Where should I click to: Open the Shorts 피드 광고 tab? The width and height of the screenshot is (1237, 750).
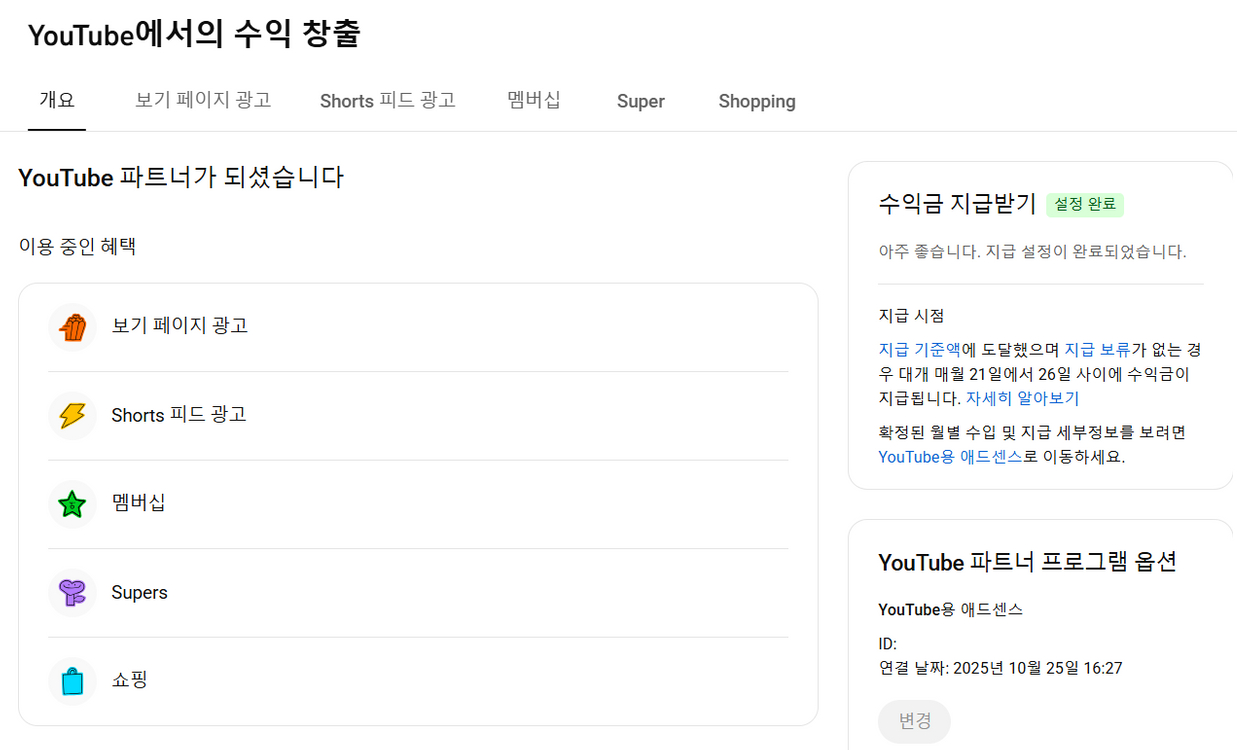click(x=387, y=101)
